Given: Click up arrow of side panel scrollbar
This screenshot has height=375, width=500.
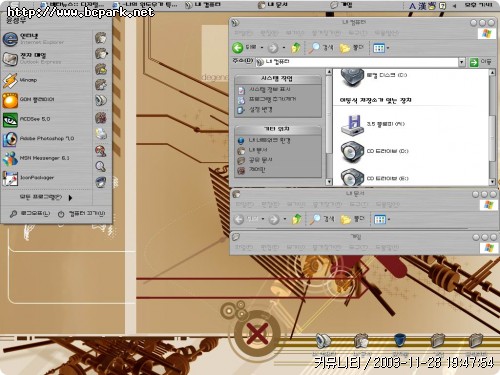Looking at the screenshot, I should tap(329, 72).
